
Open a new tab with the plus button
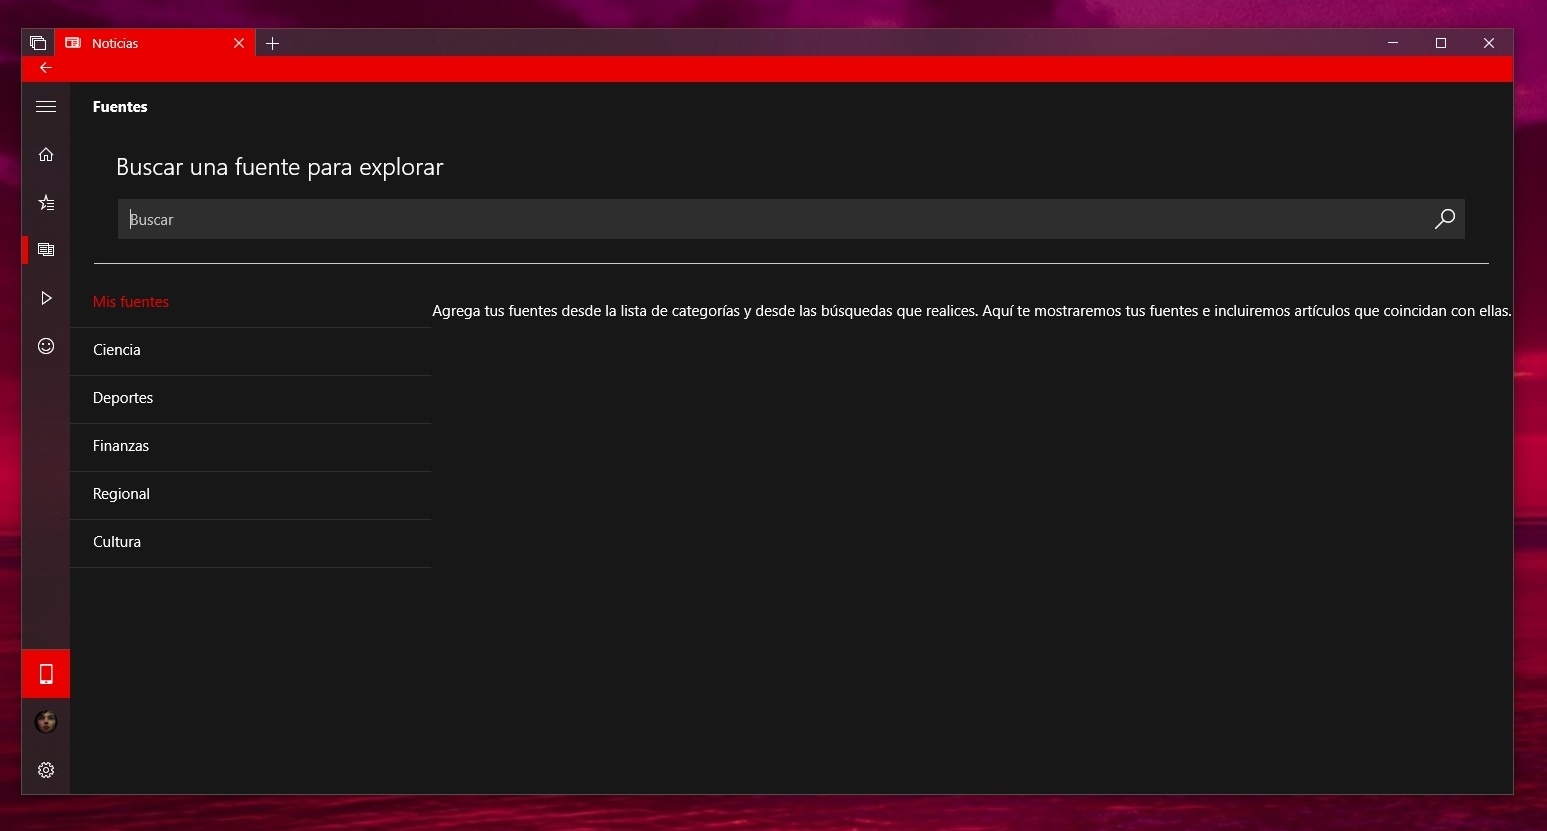273,43
